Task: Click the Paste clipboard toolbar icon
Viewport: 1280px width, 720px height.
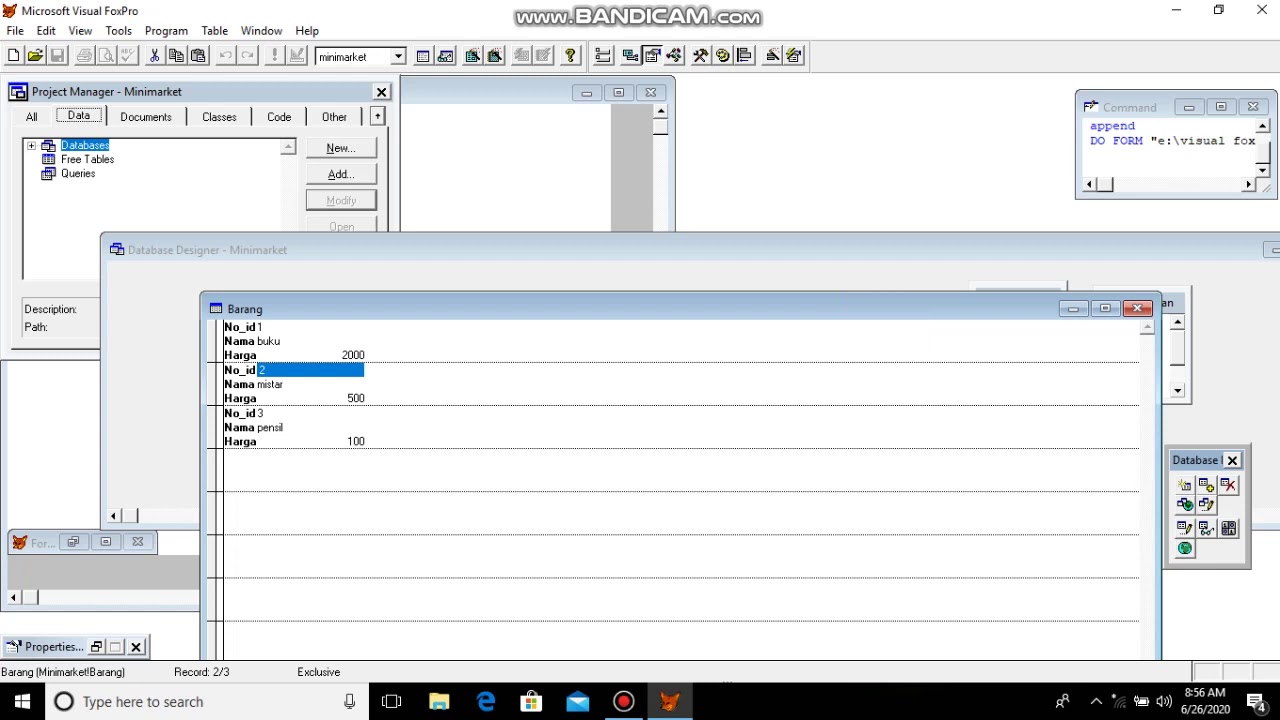Action: point(198,56)
